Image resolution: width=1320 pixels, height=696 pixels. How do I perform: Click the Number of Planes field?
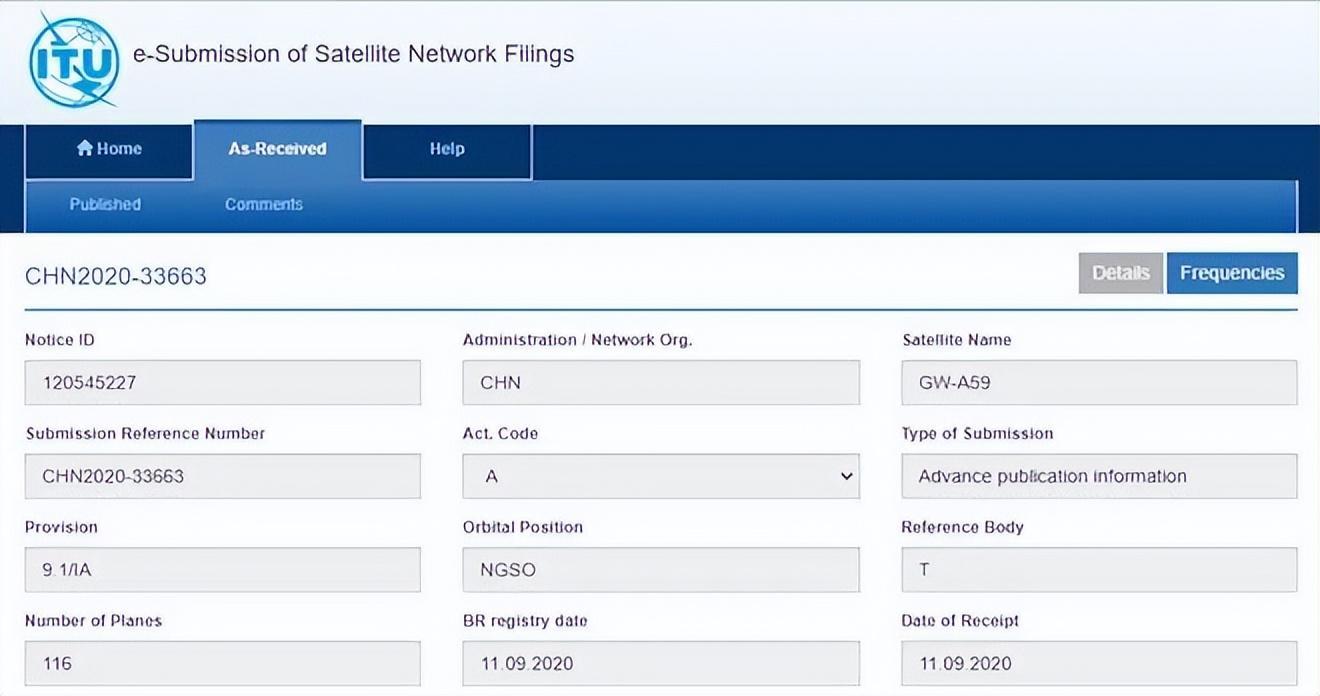coord(222,663)
